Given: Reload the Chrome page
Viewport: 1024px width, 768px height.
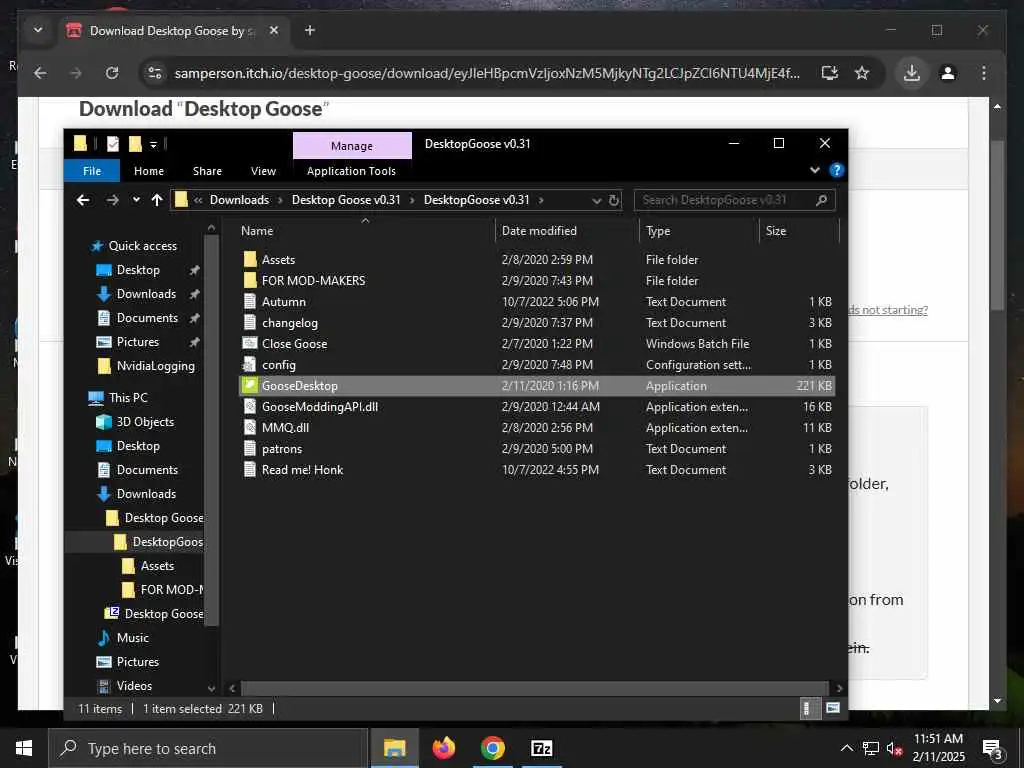Looking at the screenshot, I should (x=112, y=72).
